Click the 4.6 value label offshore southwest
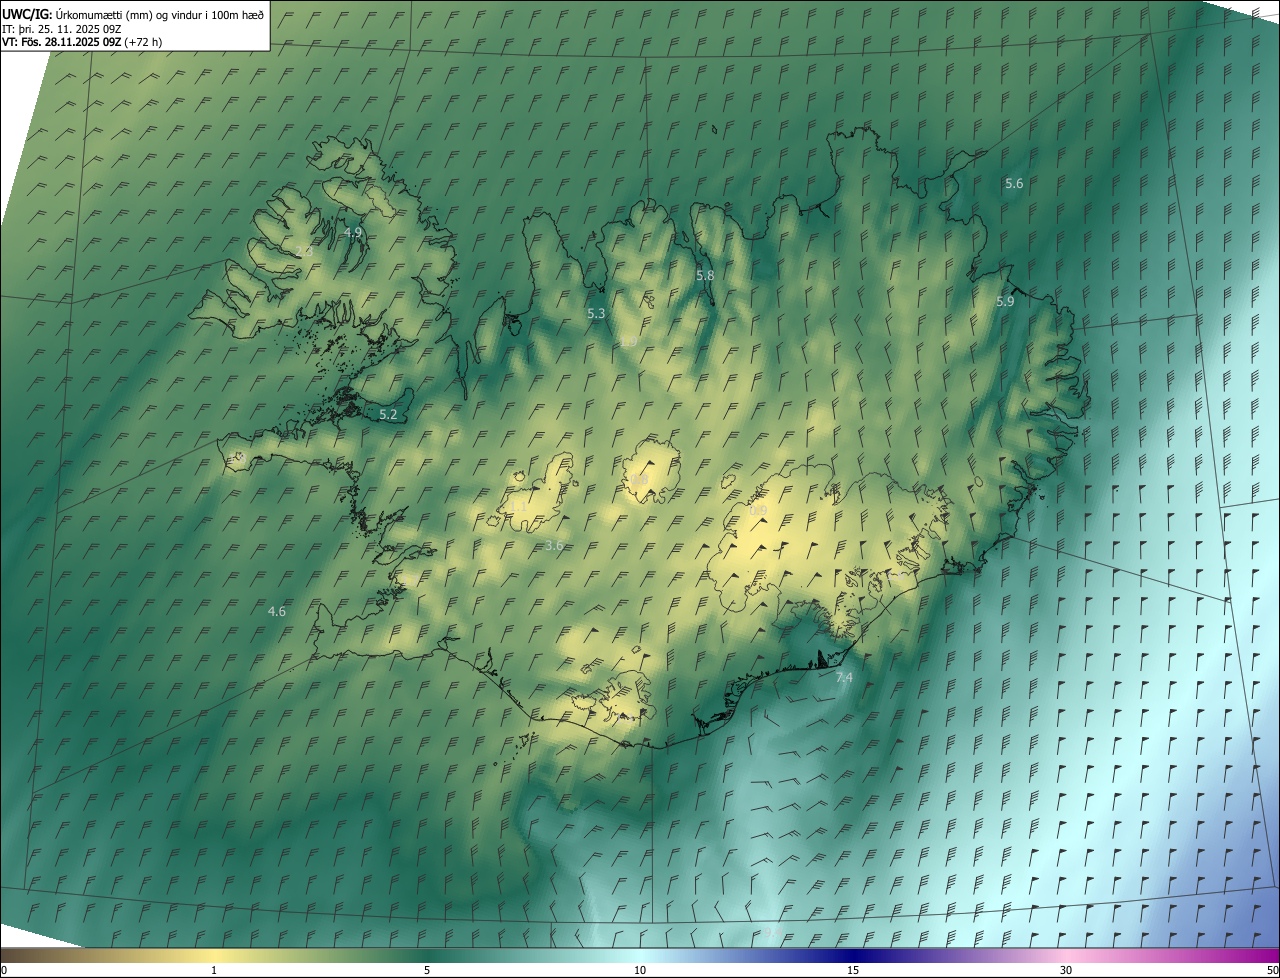The height and width of the screenshot is (978, 1280). click(277, 612)
